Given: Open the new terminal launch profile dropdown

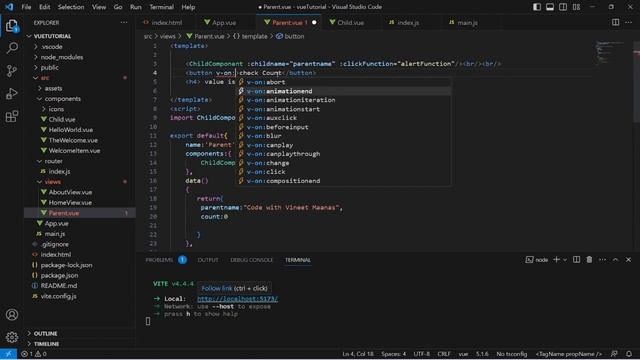Looking at the screenshot, I should tap(565, 260).
